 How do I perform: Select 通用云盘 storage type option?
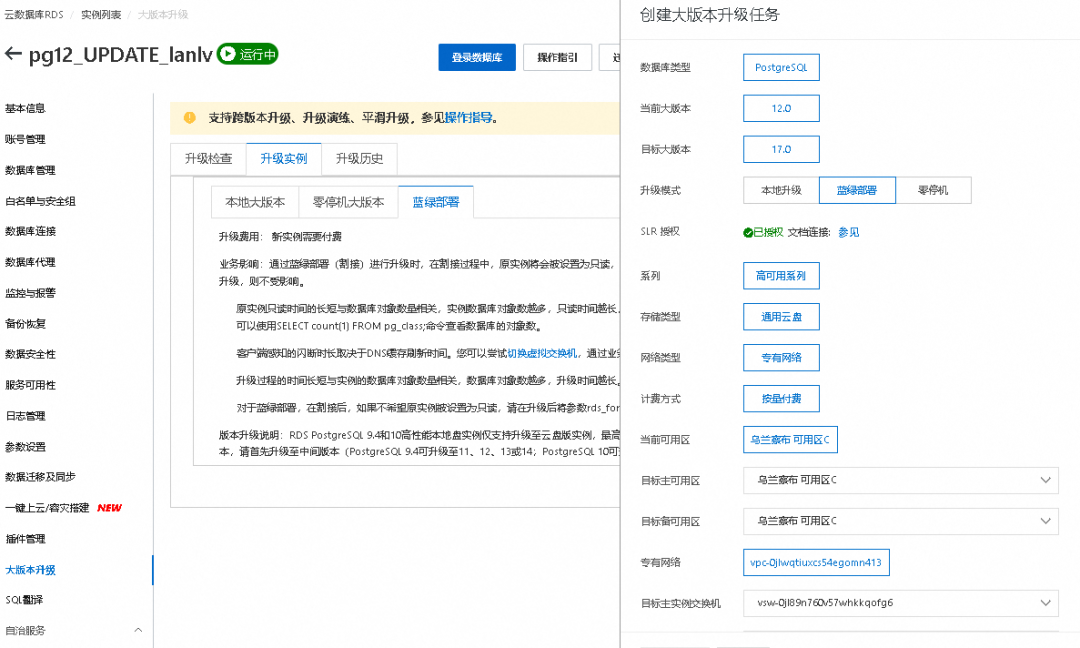pyautogui.click(x=781, y=317)
